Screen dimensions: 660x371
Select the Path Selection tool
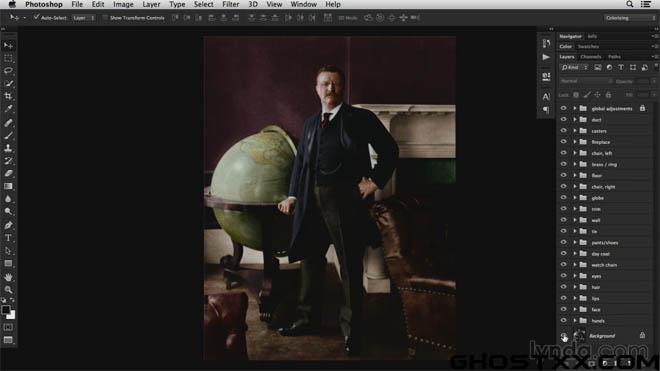tap(8, 251)
